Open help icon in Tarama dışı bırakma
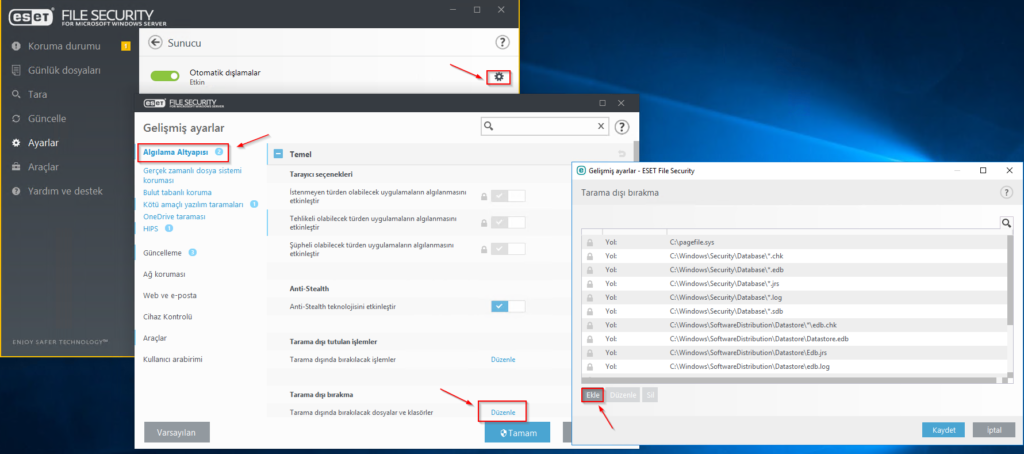The image size is (1024, 454). coord(1006,192)
